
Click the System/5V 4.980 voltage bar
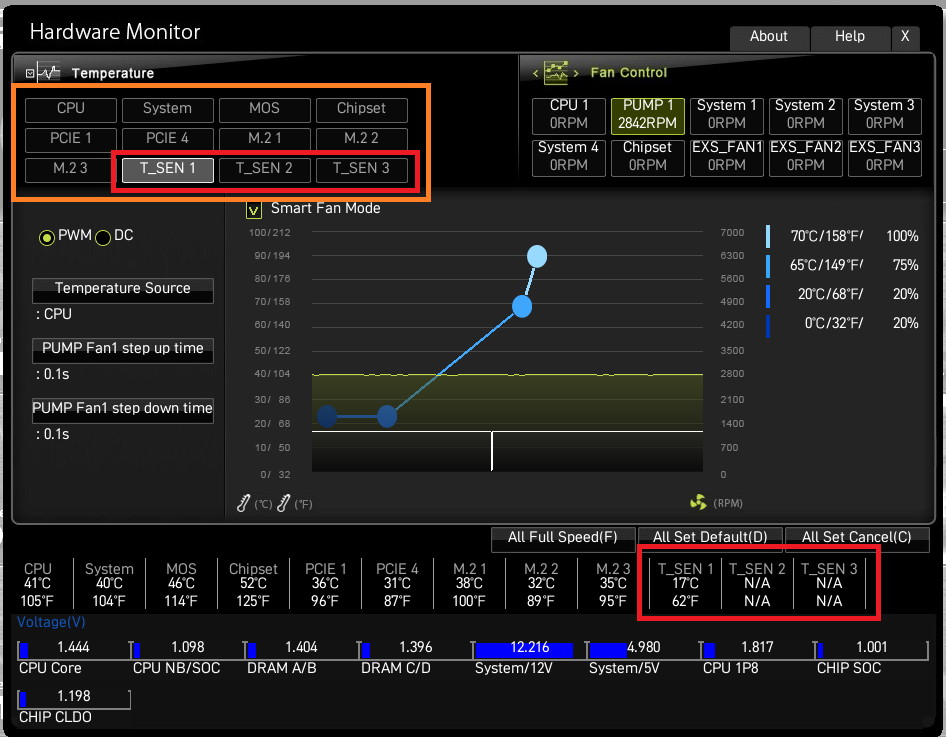click(x=644, y=650)
